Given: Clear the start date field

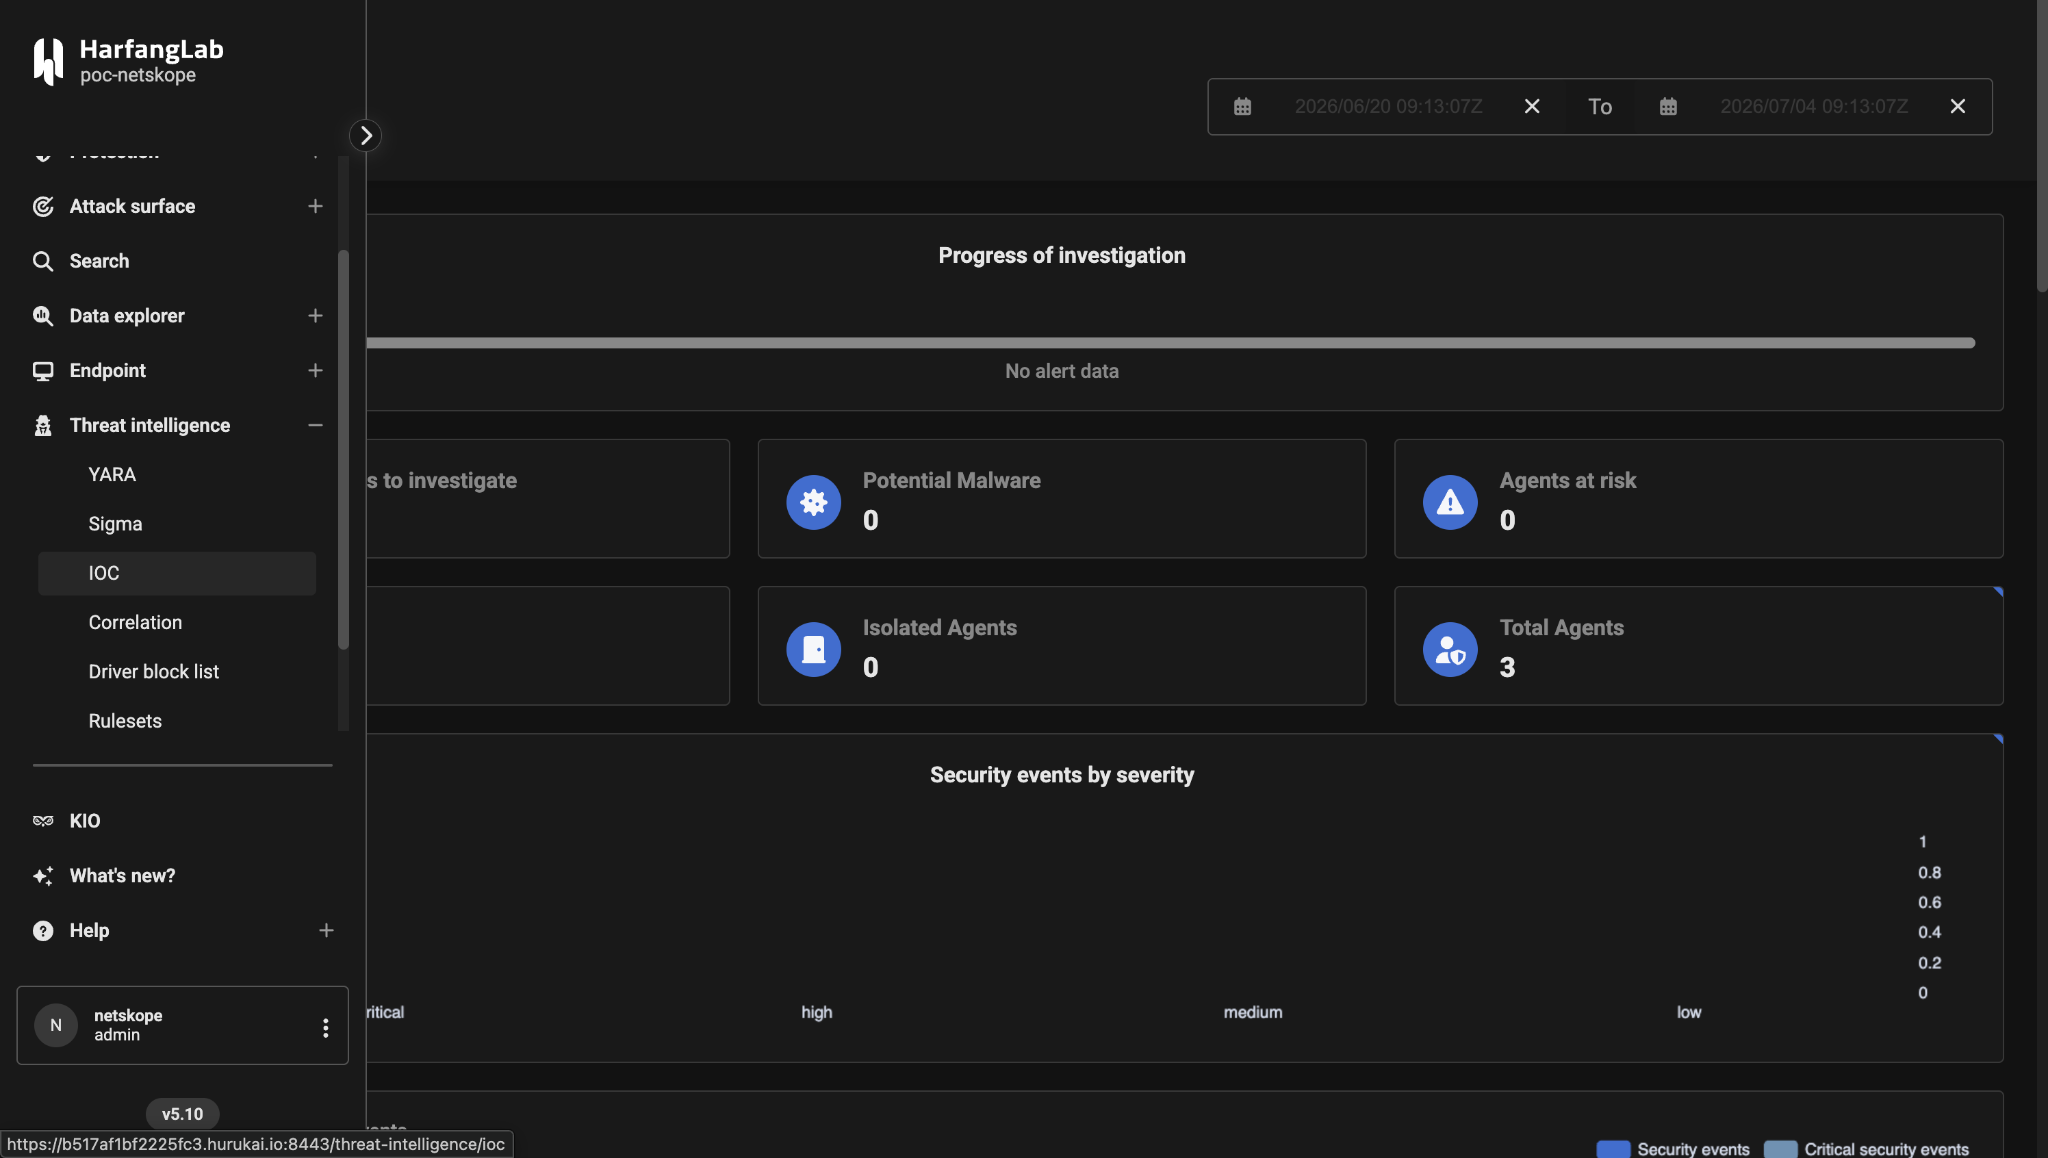Looking at the screenshot, I should tap(1532, 106).
